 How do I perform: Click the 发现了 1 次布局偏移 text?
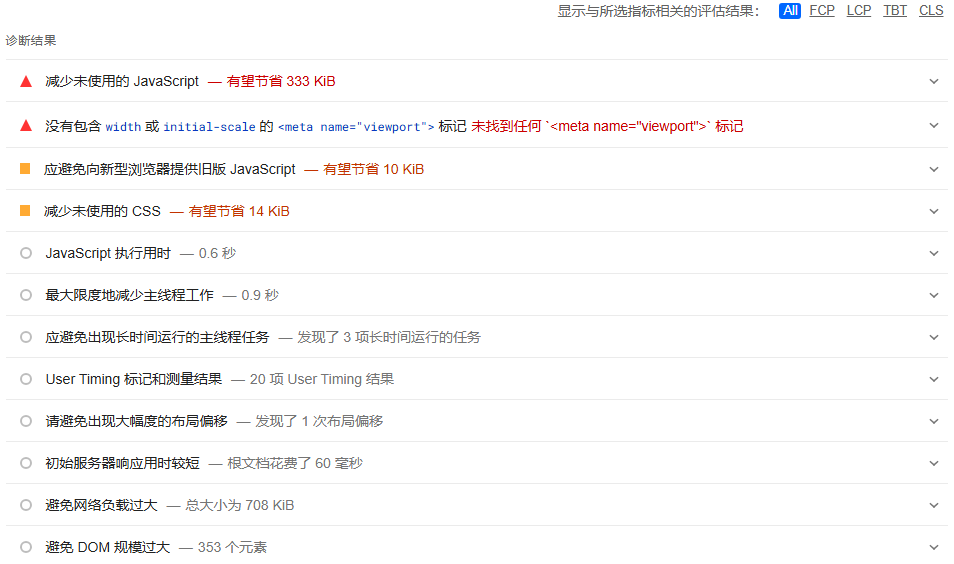point(319,421)
